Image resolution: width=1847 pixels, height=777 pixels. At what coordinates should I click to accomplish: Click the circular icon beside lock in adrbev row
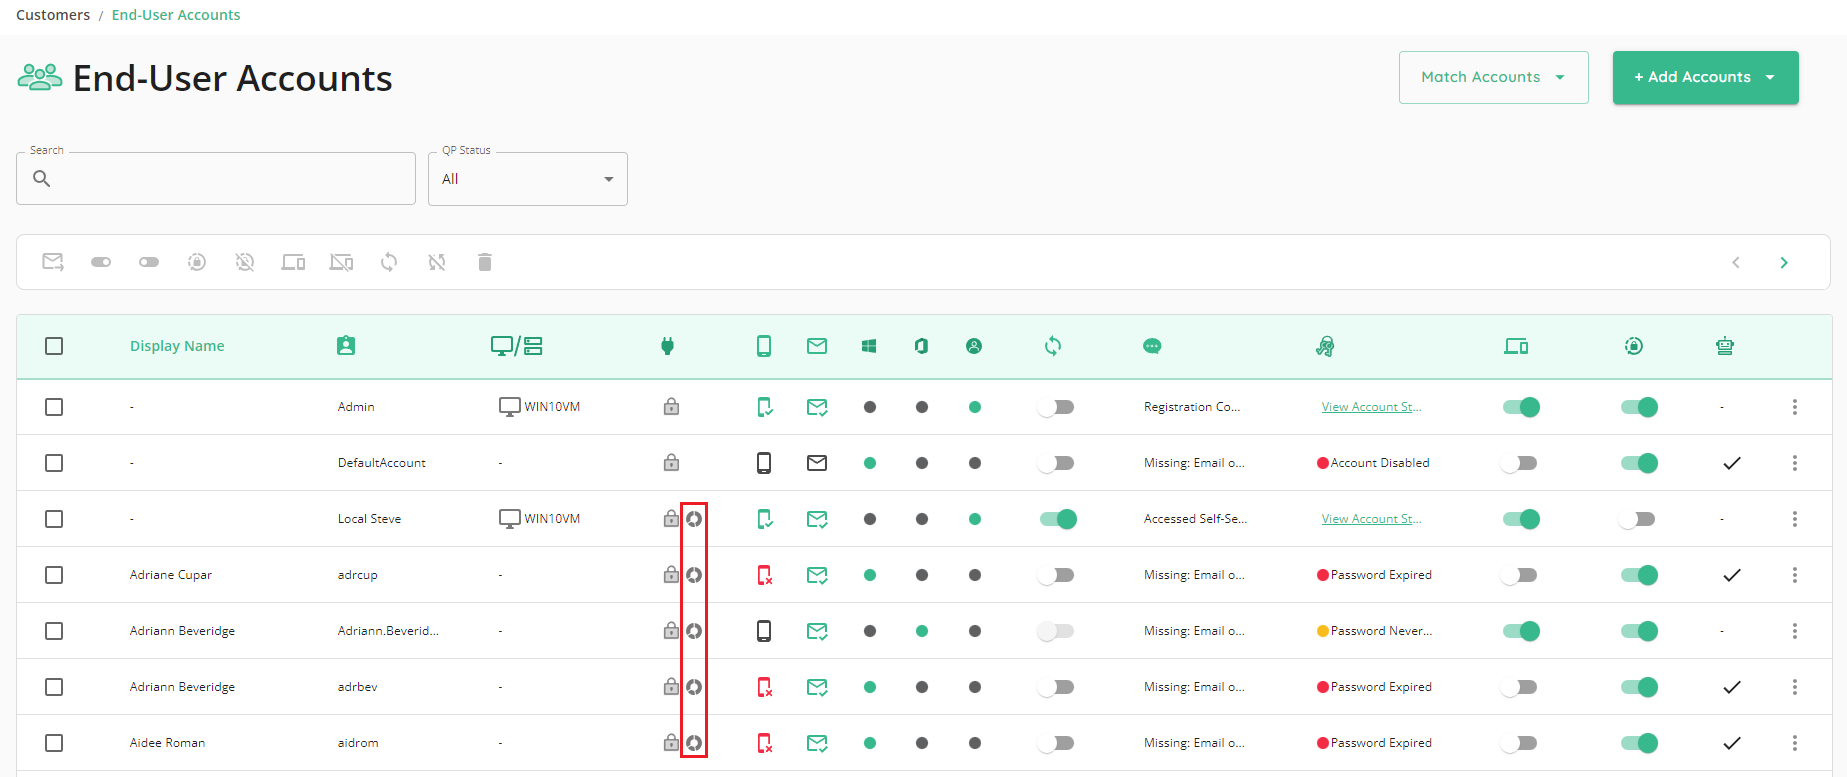(694, 687)
